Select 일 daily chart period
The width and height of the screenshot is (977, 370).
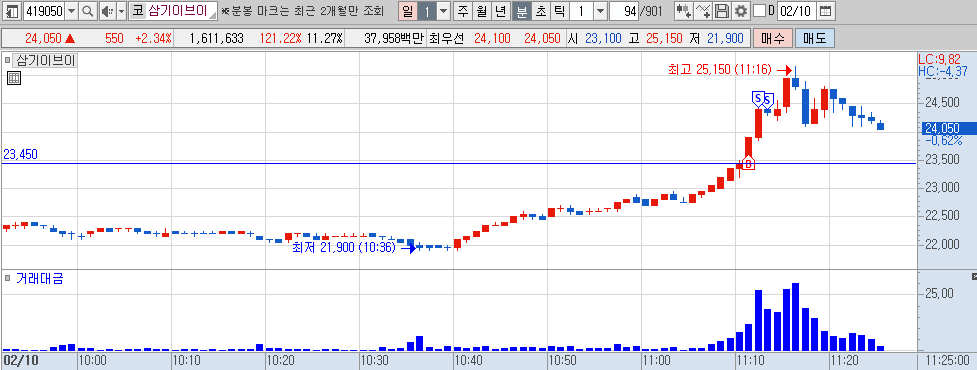point(407,11)
